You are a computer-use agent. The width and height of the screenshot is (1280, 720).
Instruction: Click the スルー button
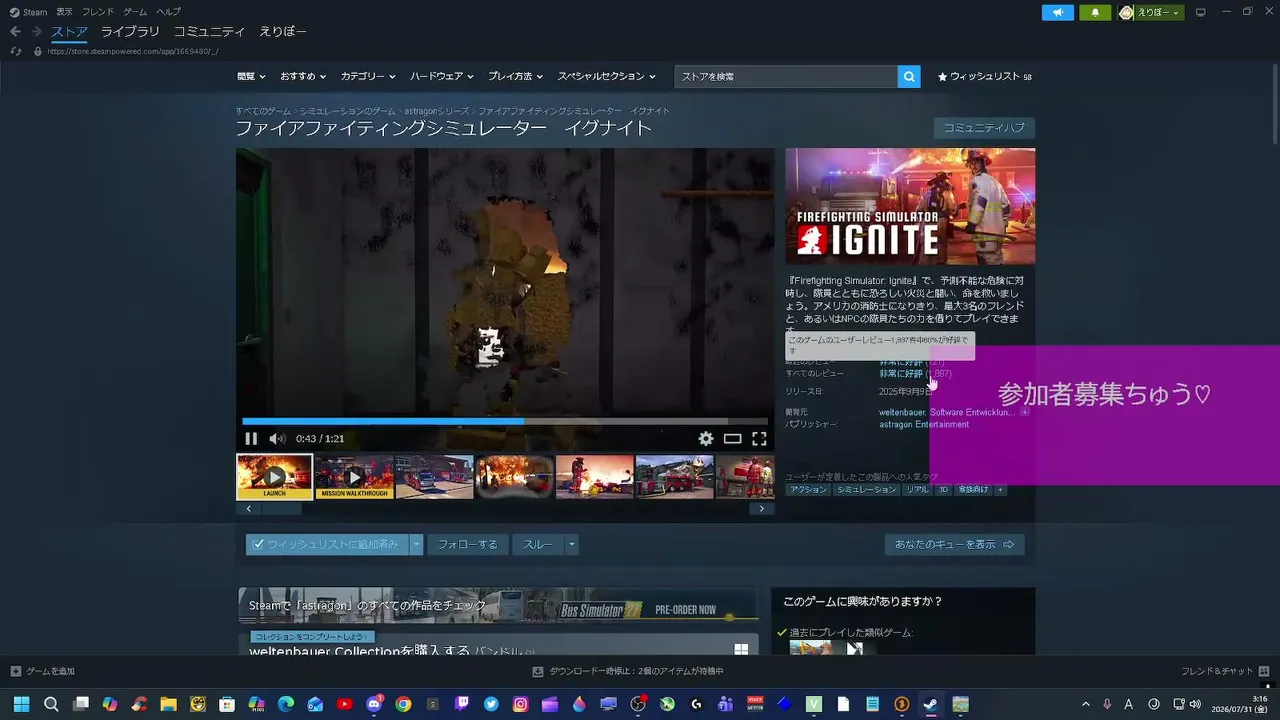pyautogui.click(x=538, y=545)
